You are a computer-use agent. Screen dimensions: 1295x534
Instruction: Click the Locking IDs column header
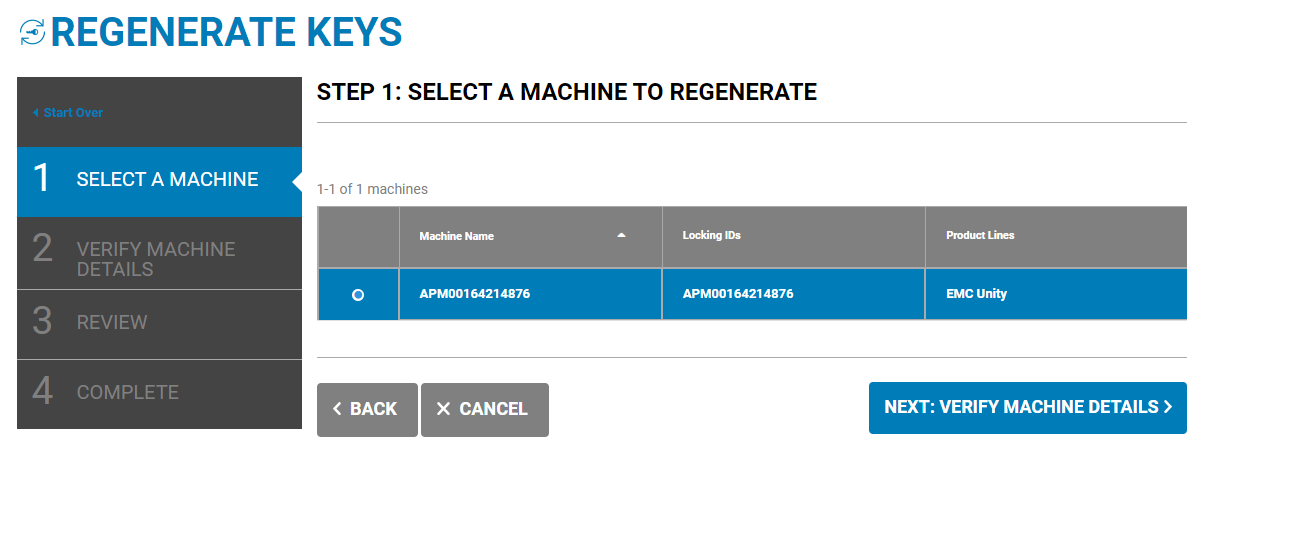pyautogui.click(x=712, y=236)
